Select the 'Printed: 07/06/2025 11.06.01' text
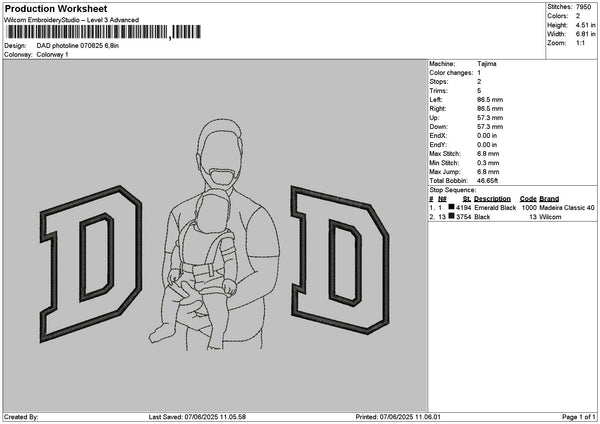Viewport: 600px width, 424px height. tap(398, 417)
